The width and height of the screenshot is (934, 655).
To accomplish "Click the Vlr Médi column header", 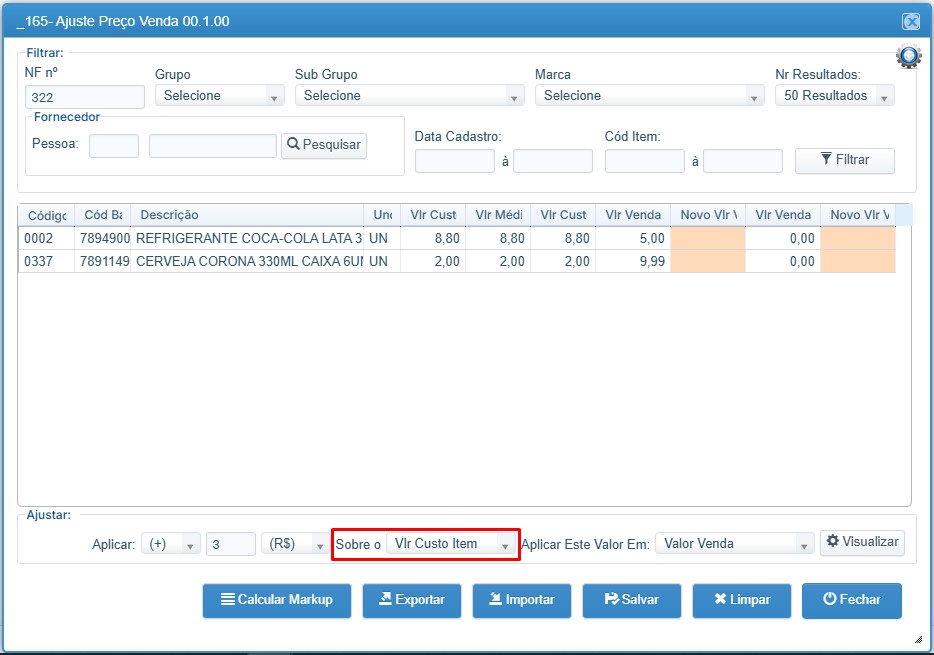I will [x=498, y=216].
